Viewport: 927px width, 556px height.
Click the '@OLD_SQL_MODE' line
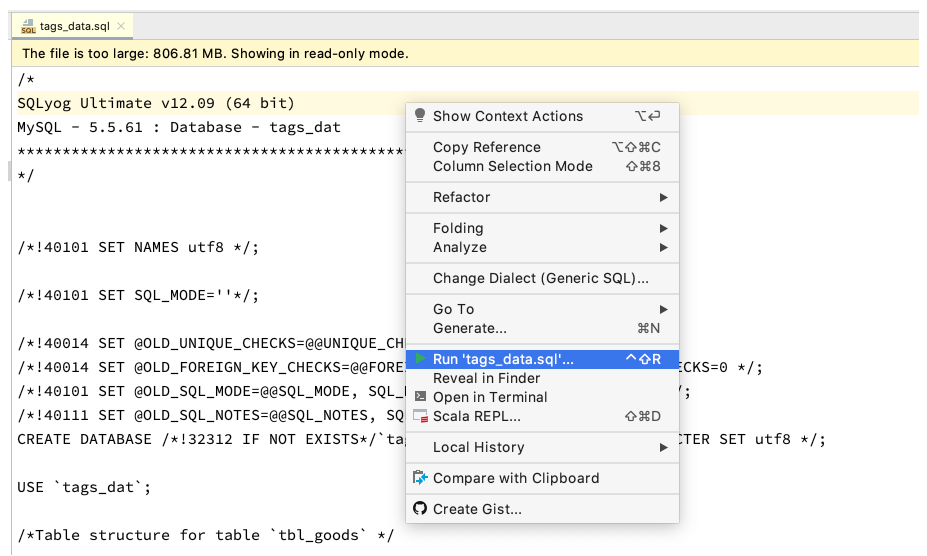point(211,392)
